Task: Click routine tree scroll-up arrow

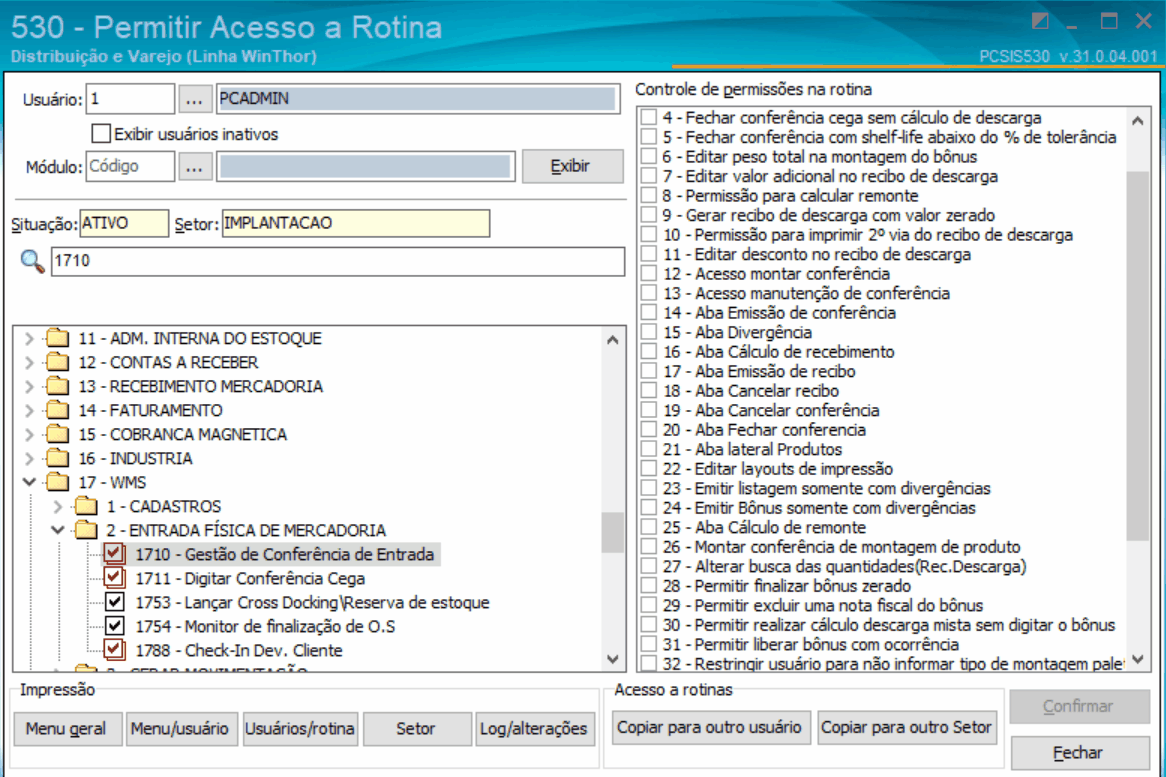Action: [613, 340]
